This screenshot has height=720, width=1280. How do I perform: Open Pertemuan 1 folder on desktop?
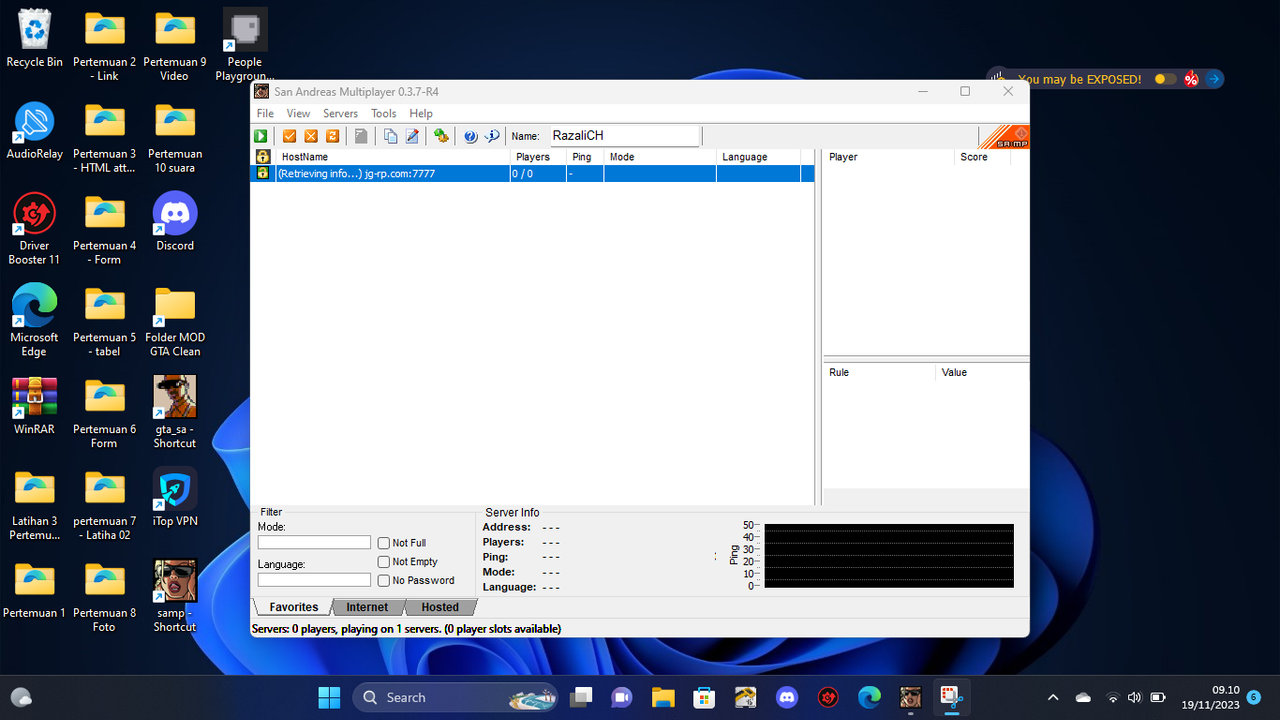(x=35, y=589)
